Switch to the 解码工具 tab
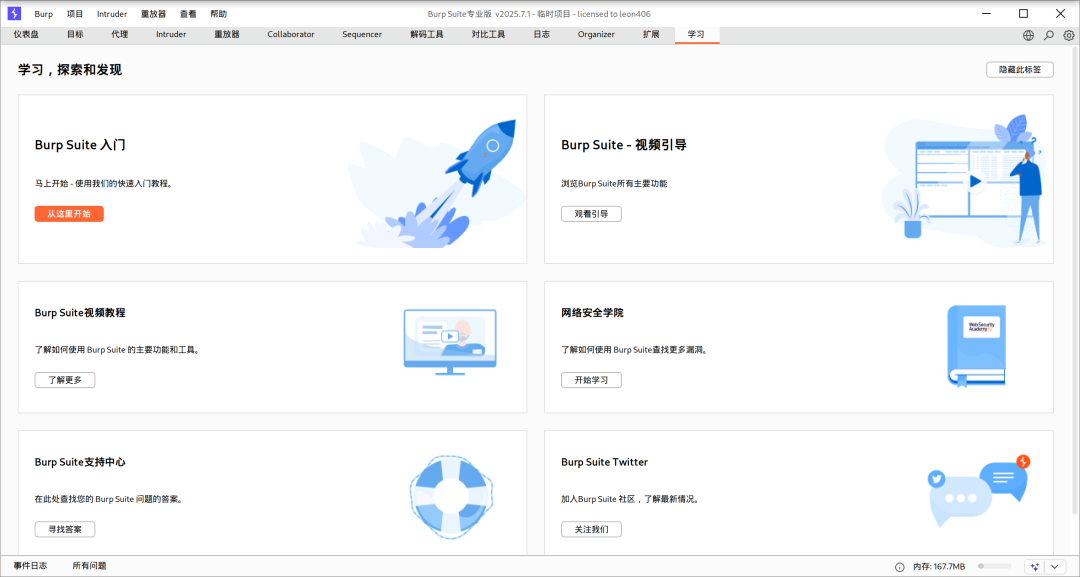Screen dimensions: 1080x577 427,34
